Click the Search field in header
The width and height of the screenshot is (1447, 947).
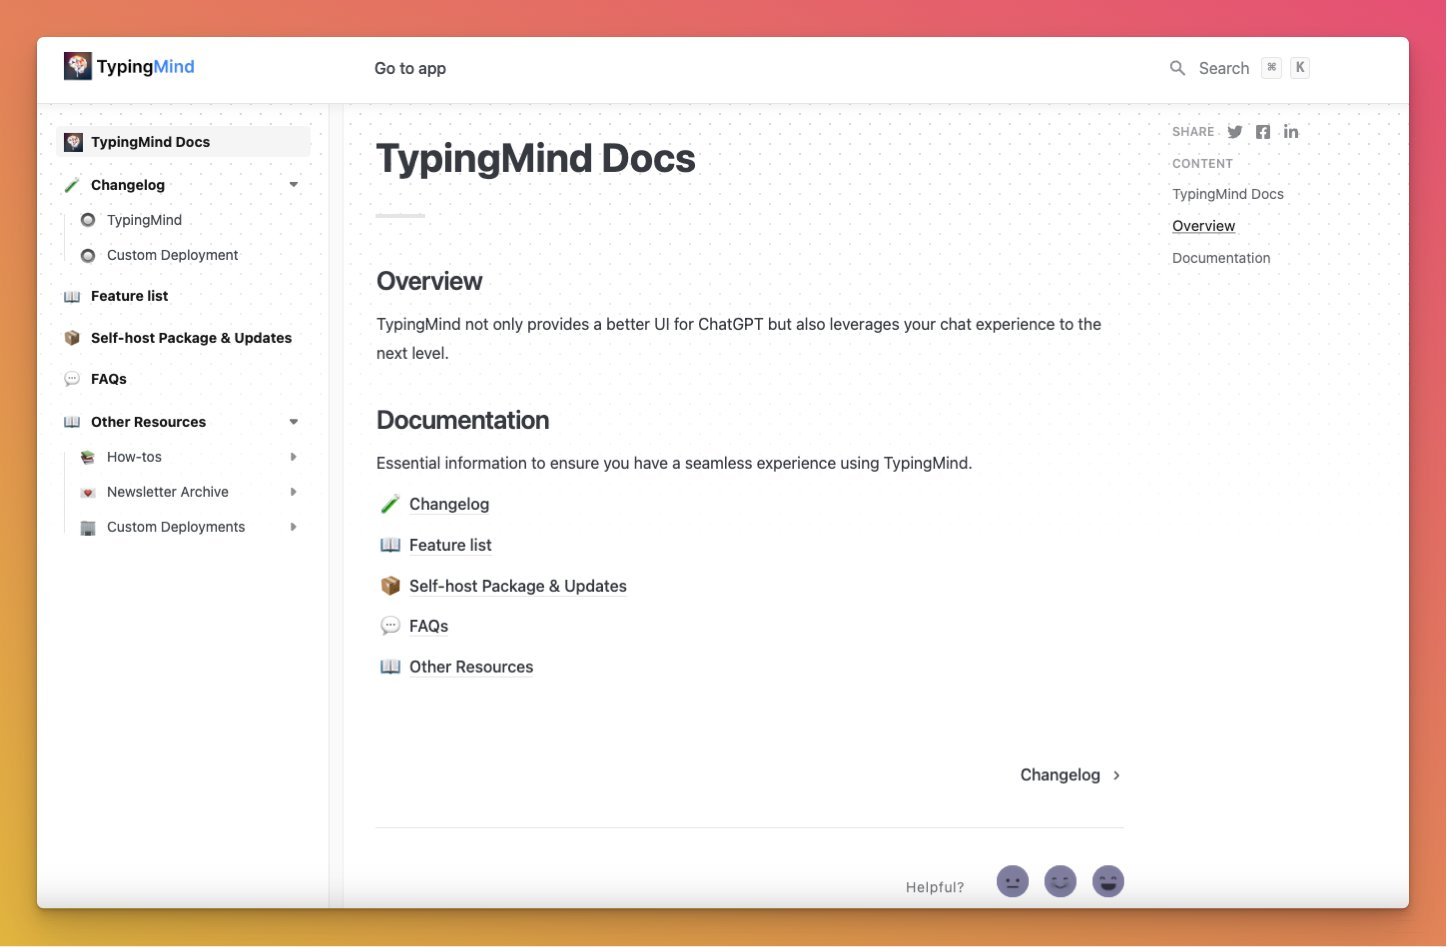[x=1240, y=68]
